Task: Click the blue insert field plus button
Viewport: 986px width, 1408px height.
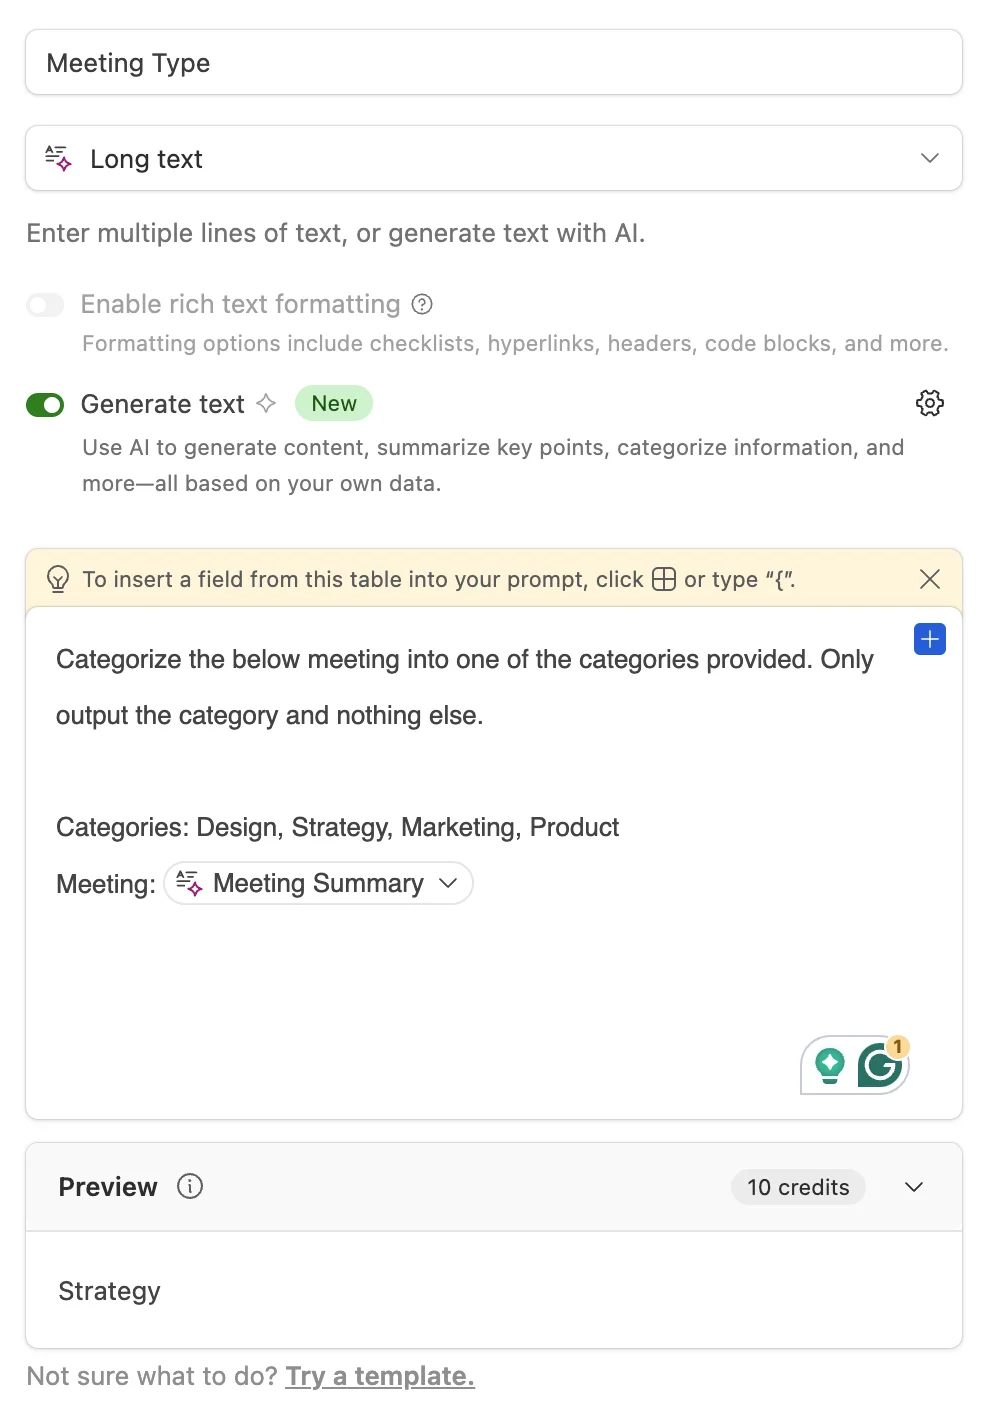Action: (929, 639)
